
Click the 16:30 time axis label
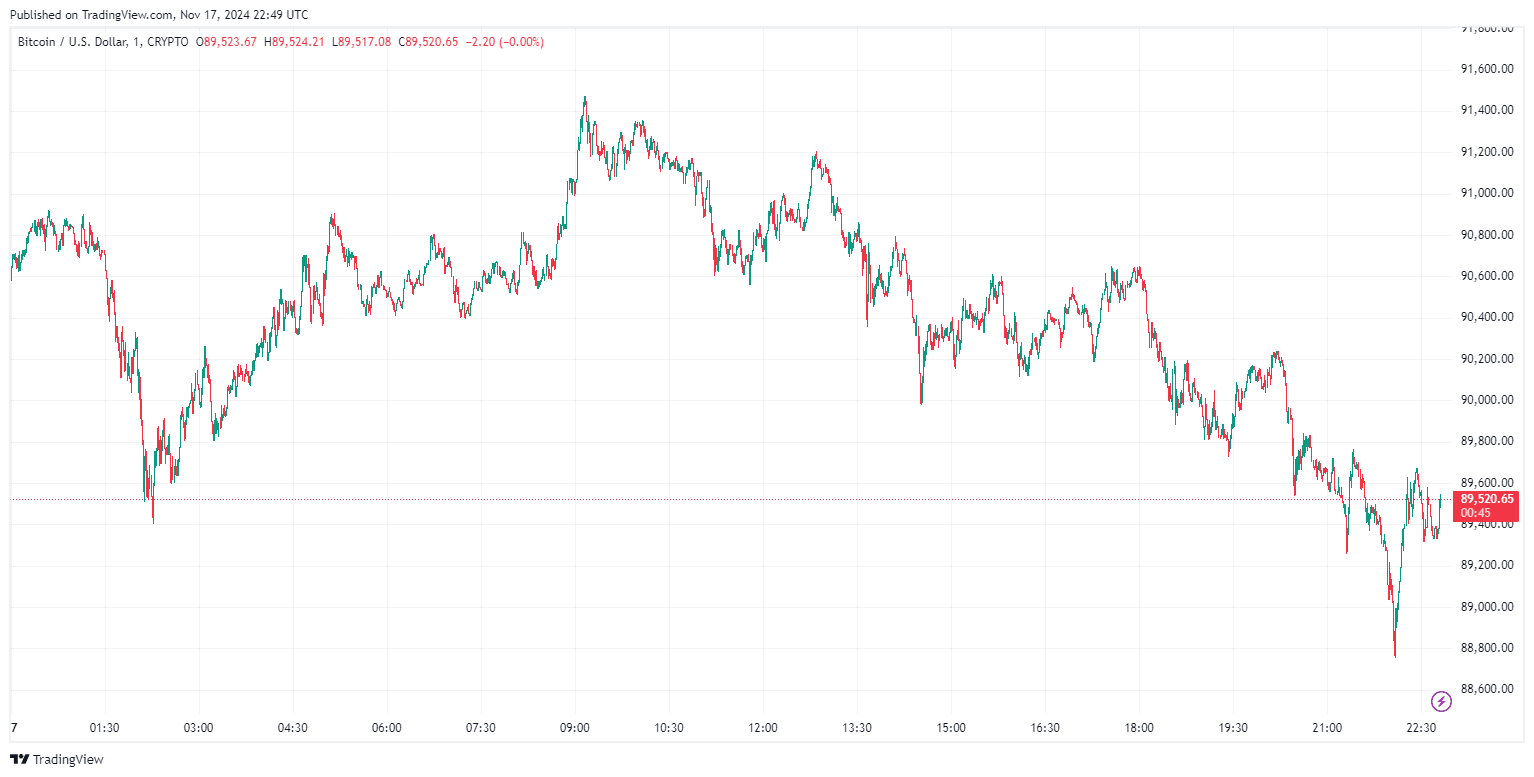pos(1045,728)
